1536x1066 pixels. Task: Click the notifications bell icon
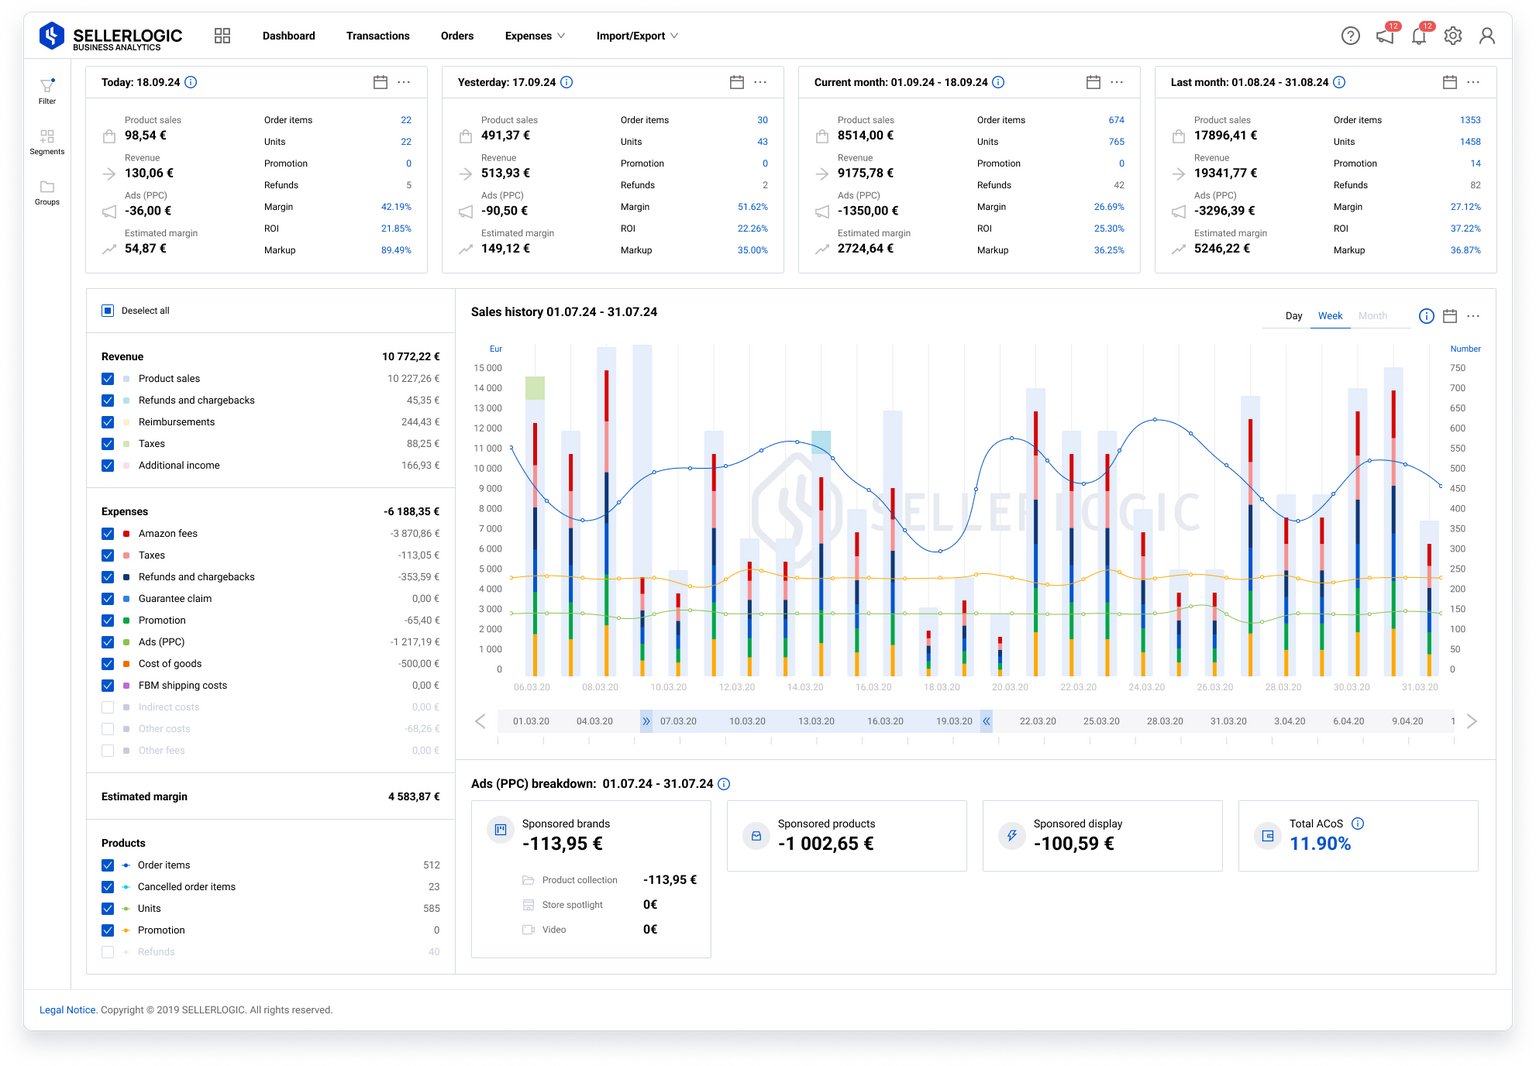click(x=1419, y=35)
